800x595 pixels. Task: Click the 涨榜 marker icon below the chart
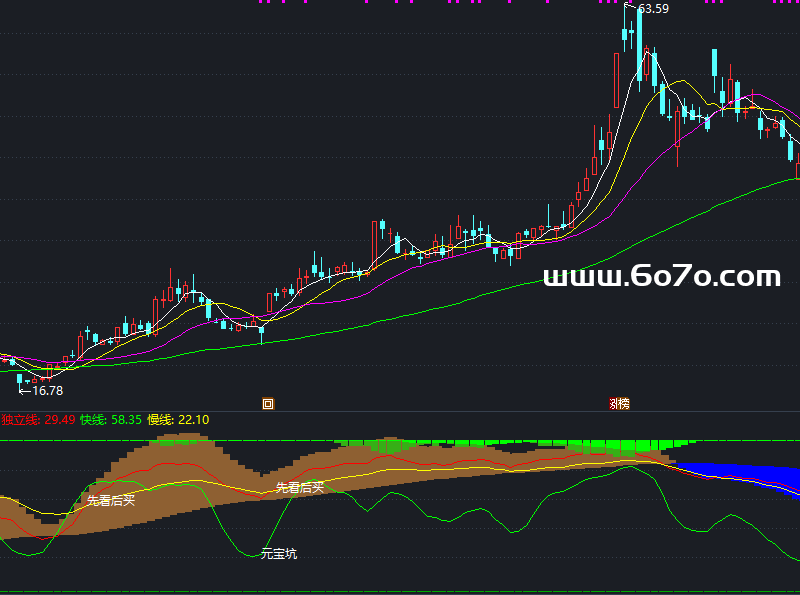[620, 404]
